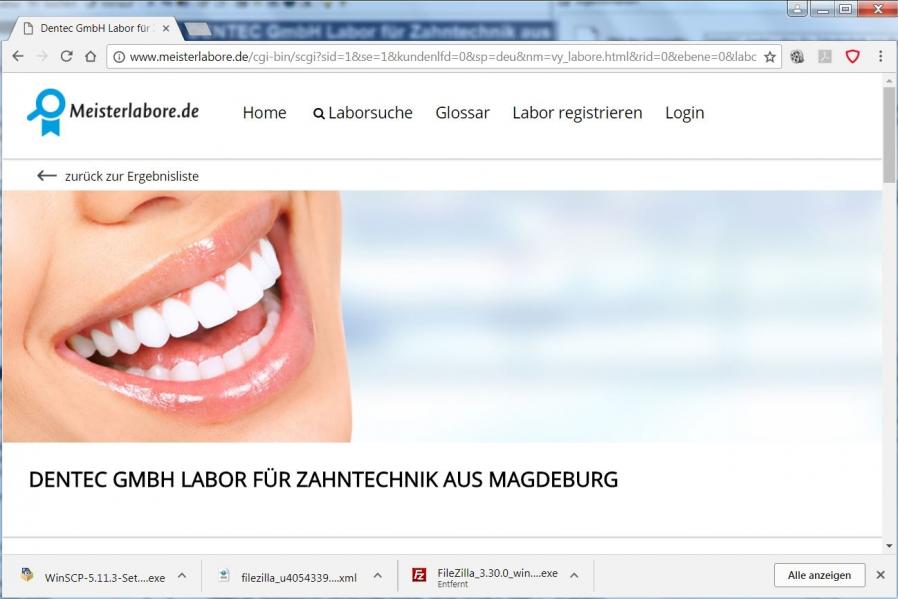Click 'Alle anzeigen' downloads button
This screenshot has width=898, height=599.
coord(819,575)
